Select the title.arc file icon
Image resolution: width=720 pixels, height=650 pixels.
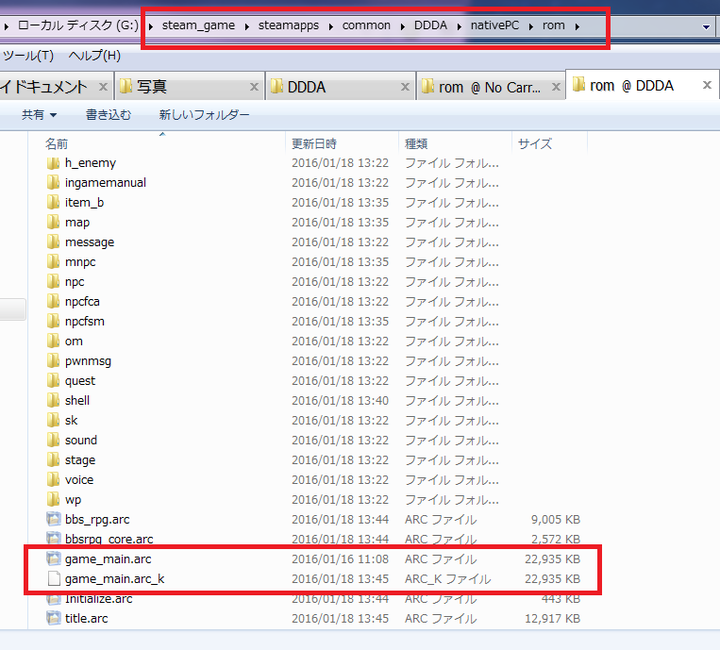click(53, 618)
